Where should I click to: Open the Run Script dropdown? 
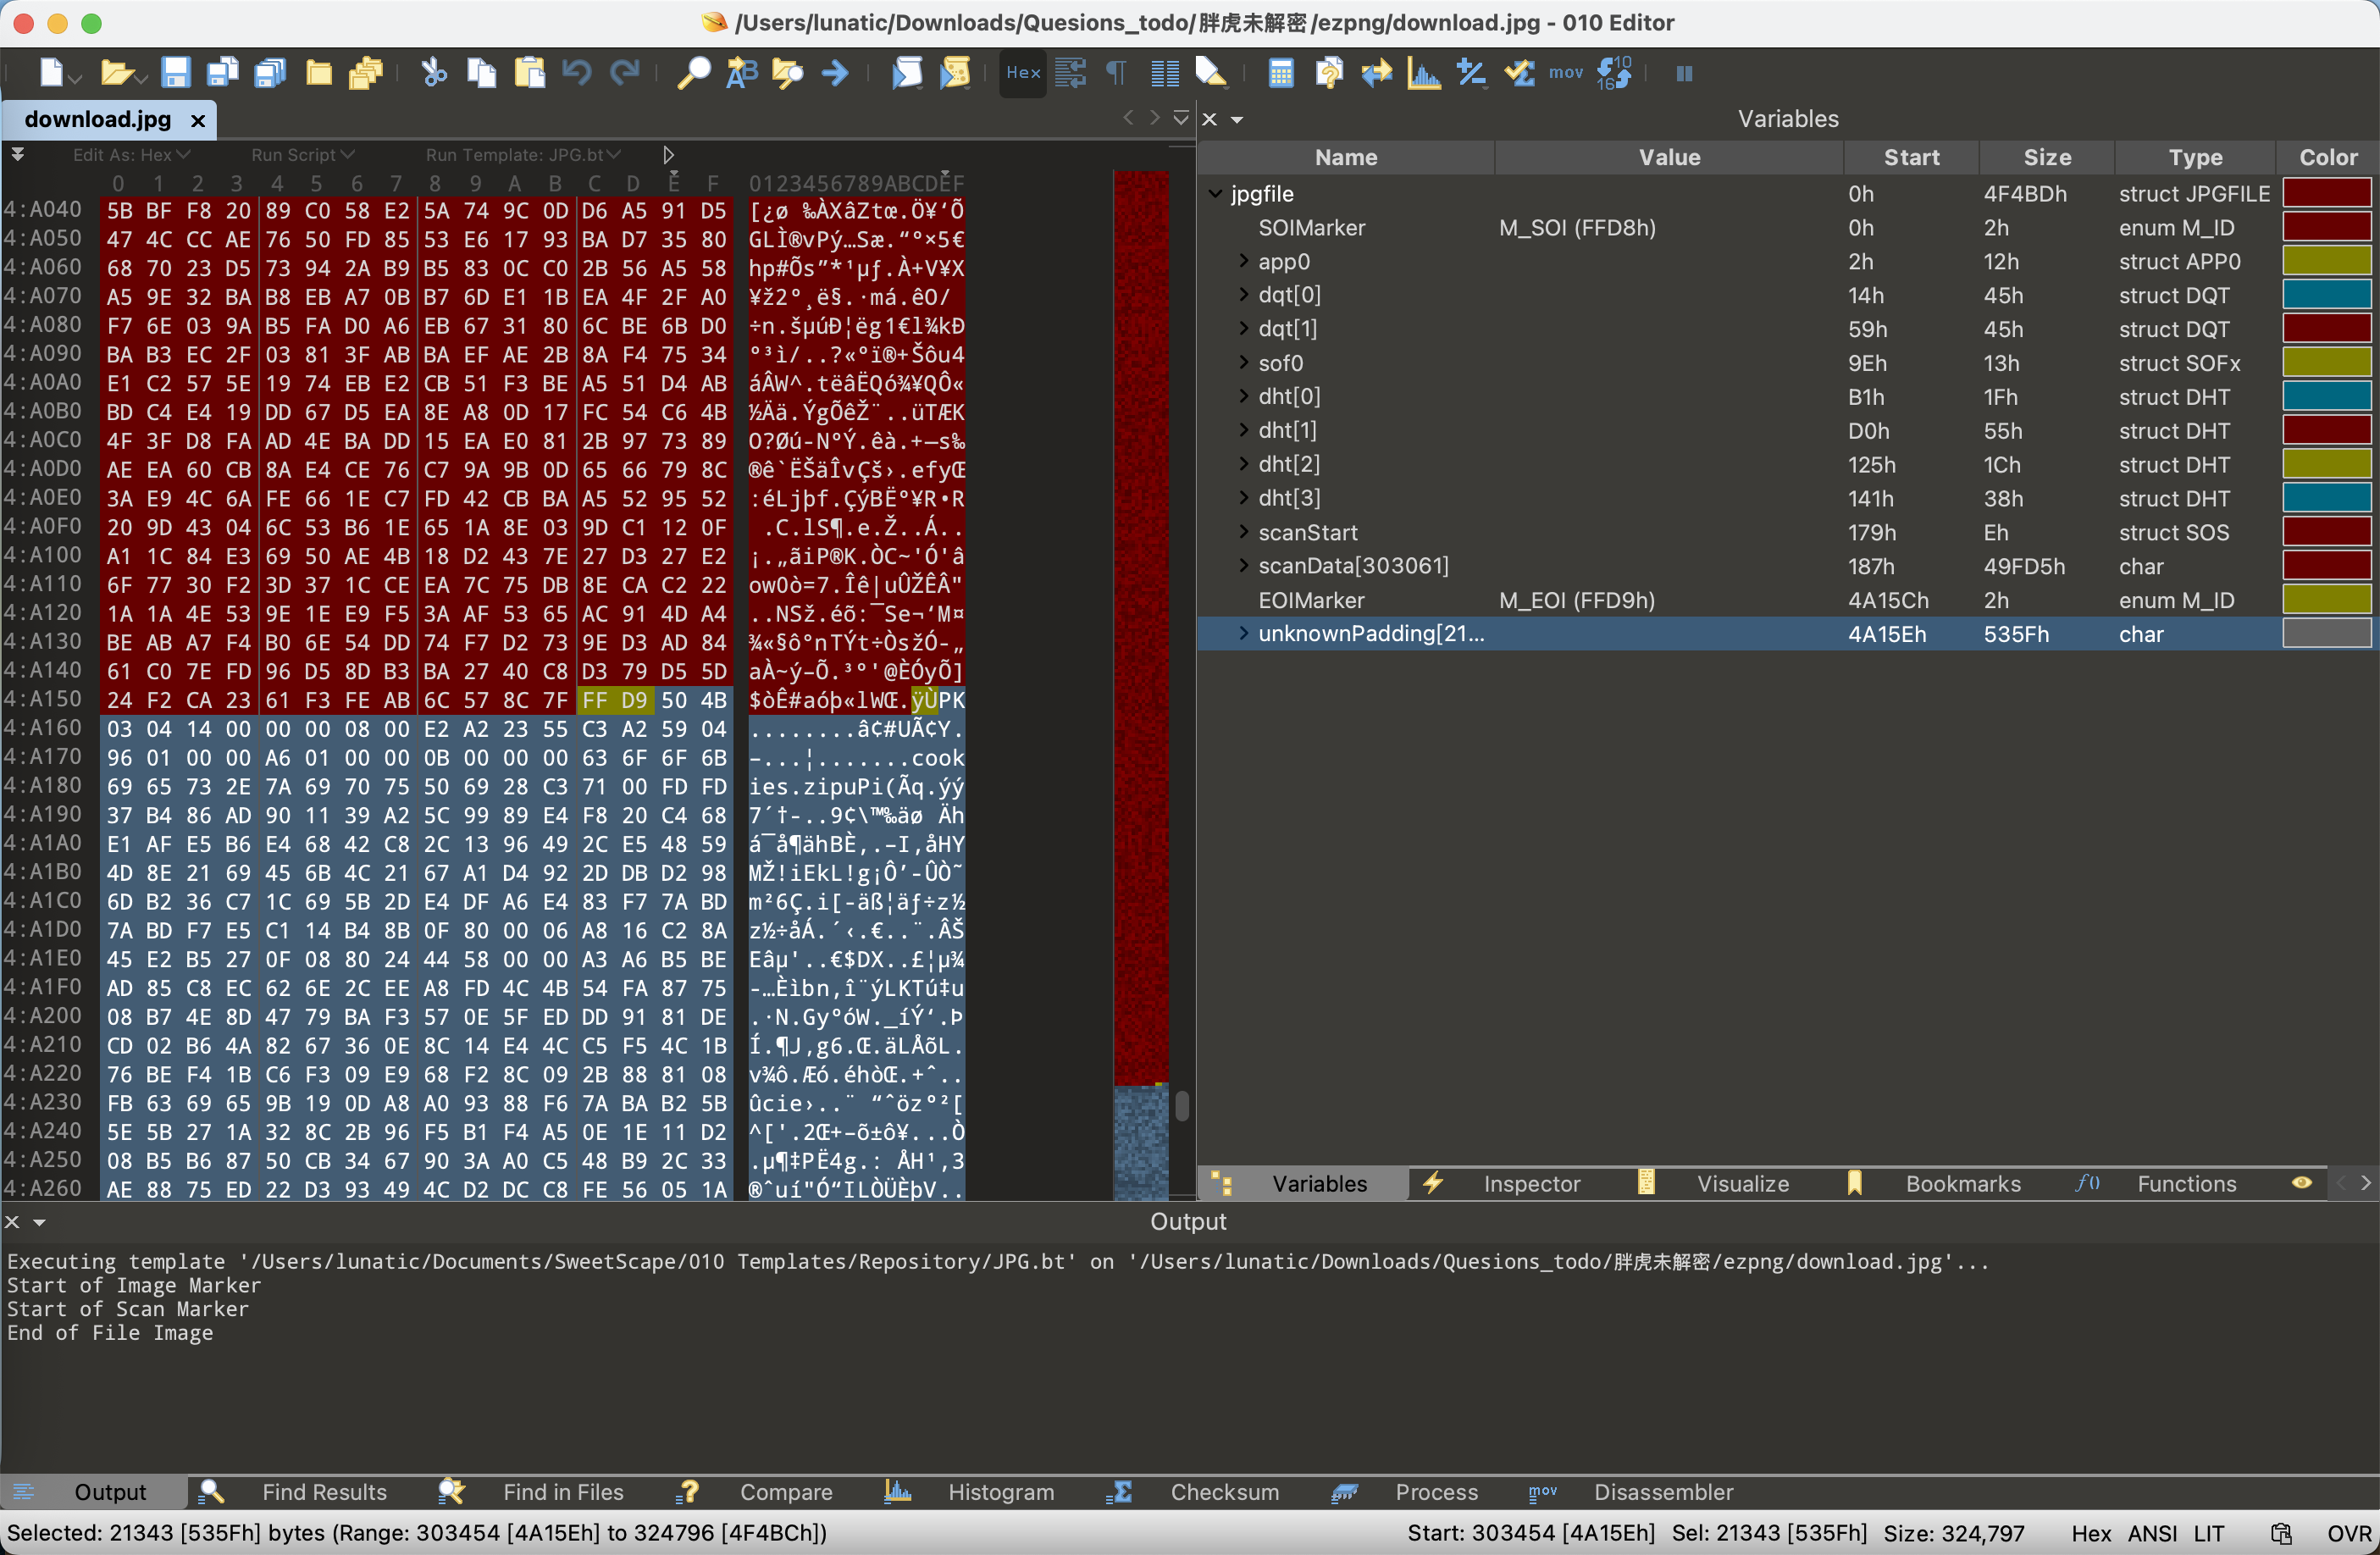[x=303, y=155]
